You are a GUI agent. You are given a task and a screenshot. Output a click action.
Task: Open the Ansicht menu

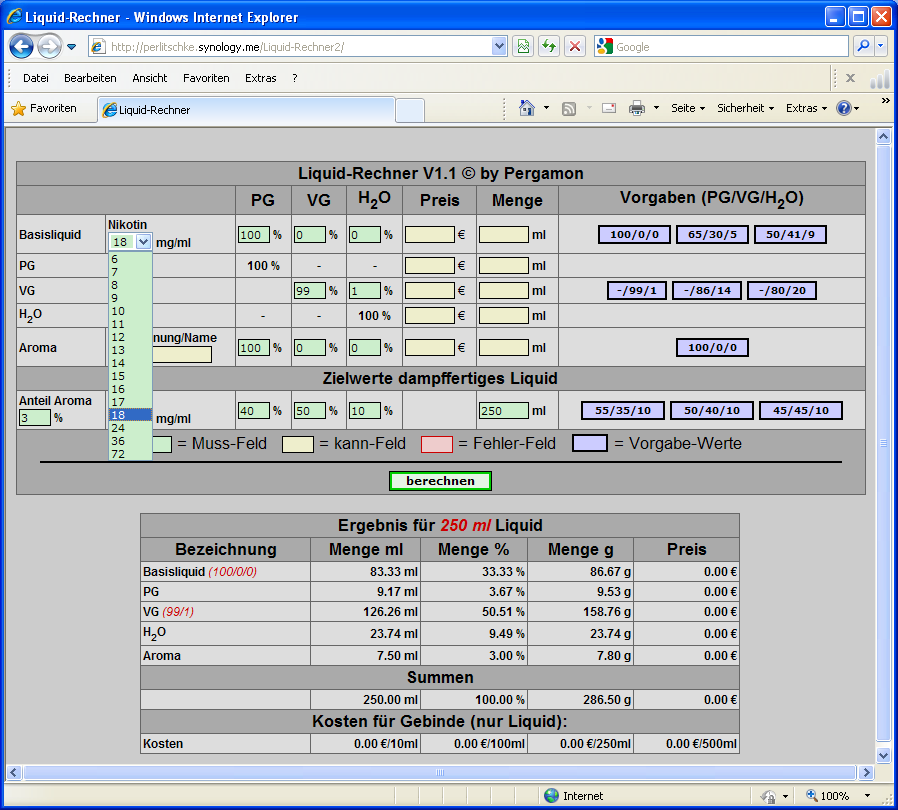click(149, 78)
